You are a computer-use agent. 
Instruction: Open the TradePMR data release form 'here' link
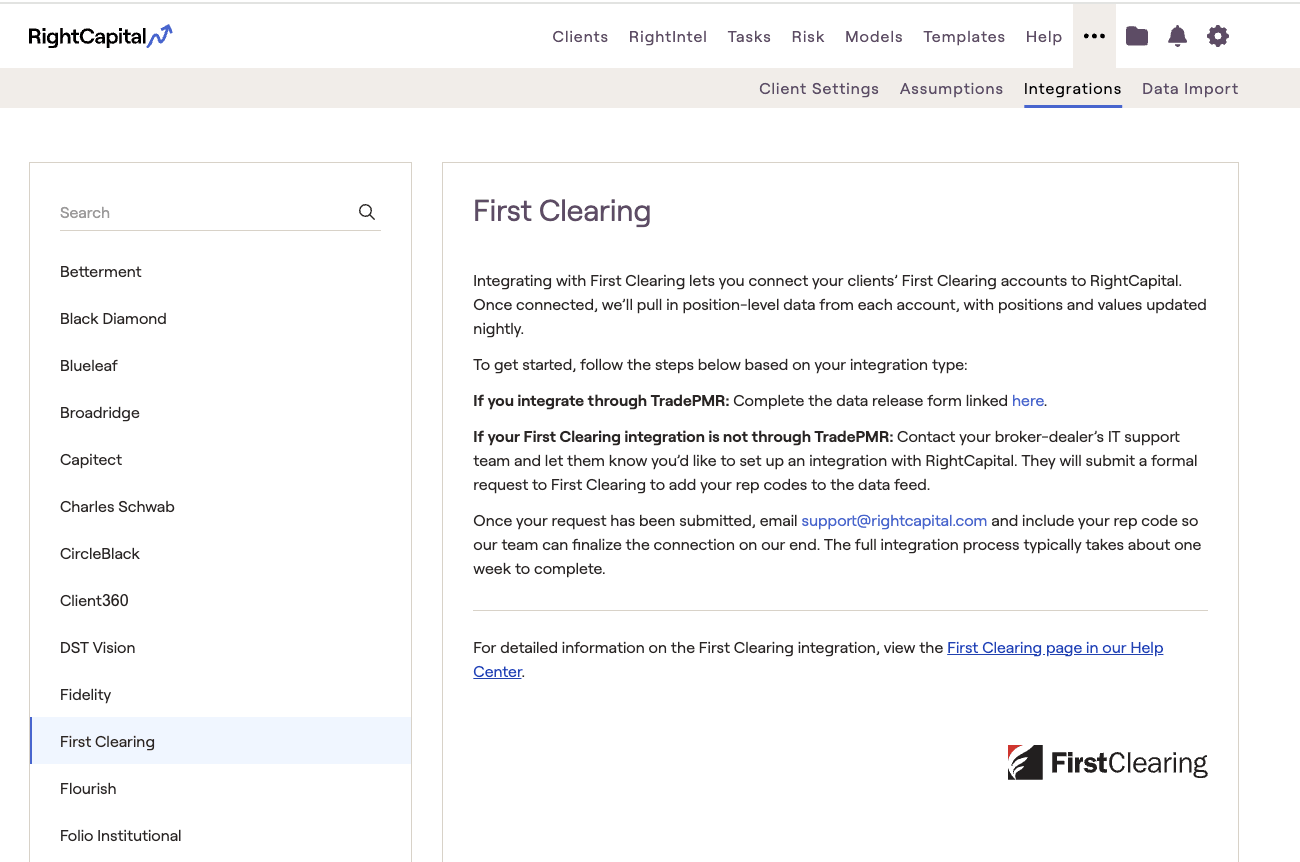[x=1027, y=401]
